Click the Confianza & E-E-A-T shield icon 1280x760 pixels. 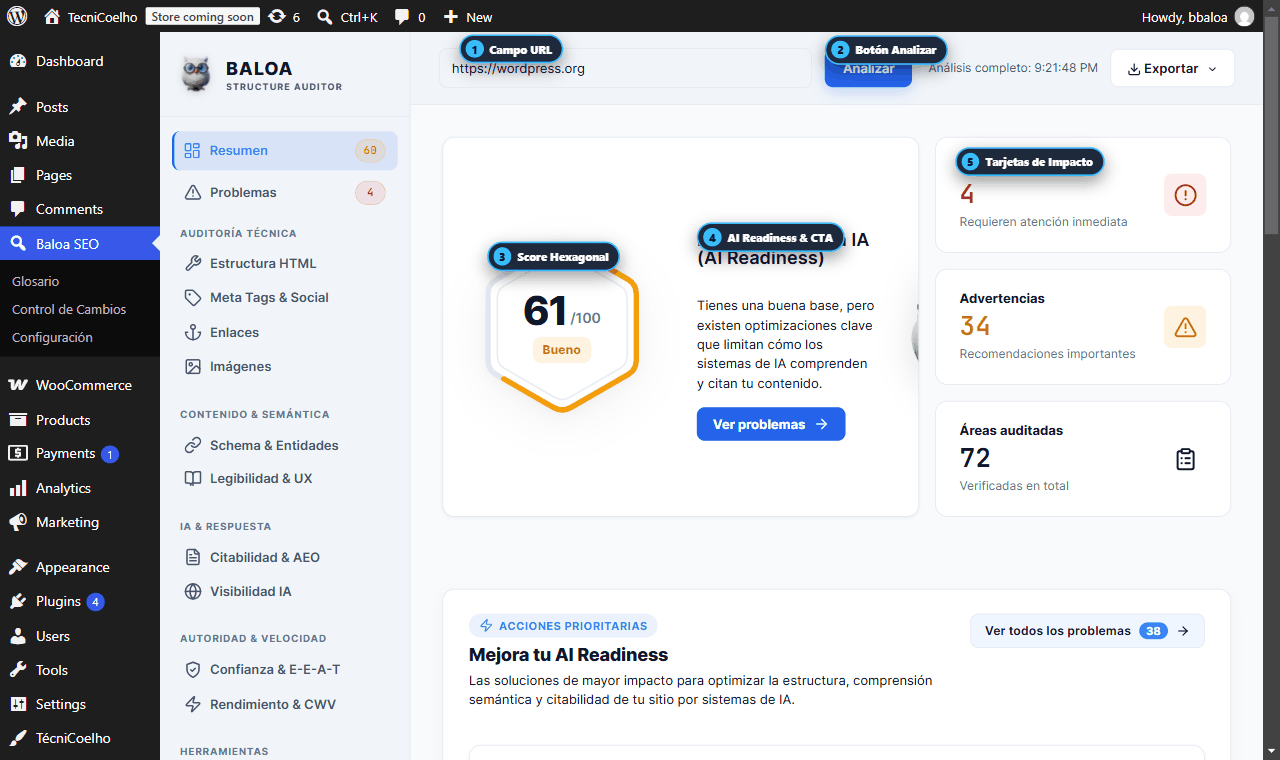click(193, 669)
